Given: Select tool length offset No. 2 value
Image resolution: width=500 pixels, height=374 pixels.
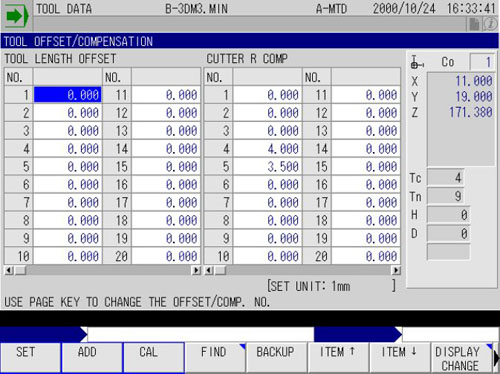Looking at the screenshot, I should [68, 113].
